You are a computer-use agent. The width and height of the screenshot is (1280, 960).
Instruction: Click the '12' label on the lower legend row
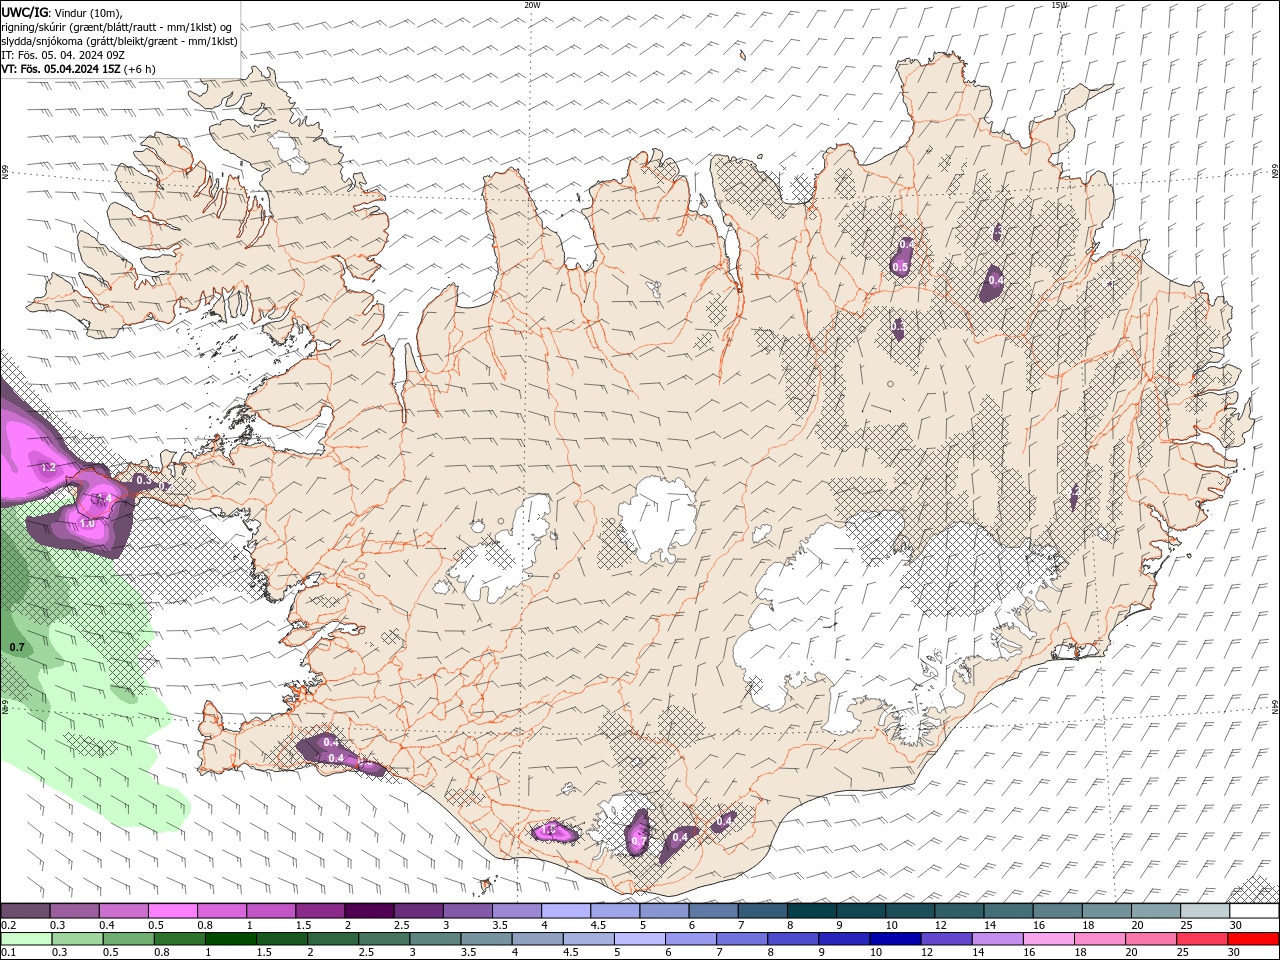[928, 952]
